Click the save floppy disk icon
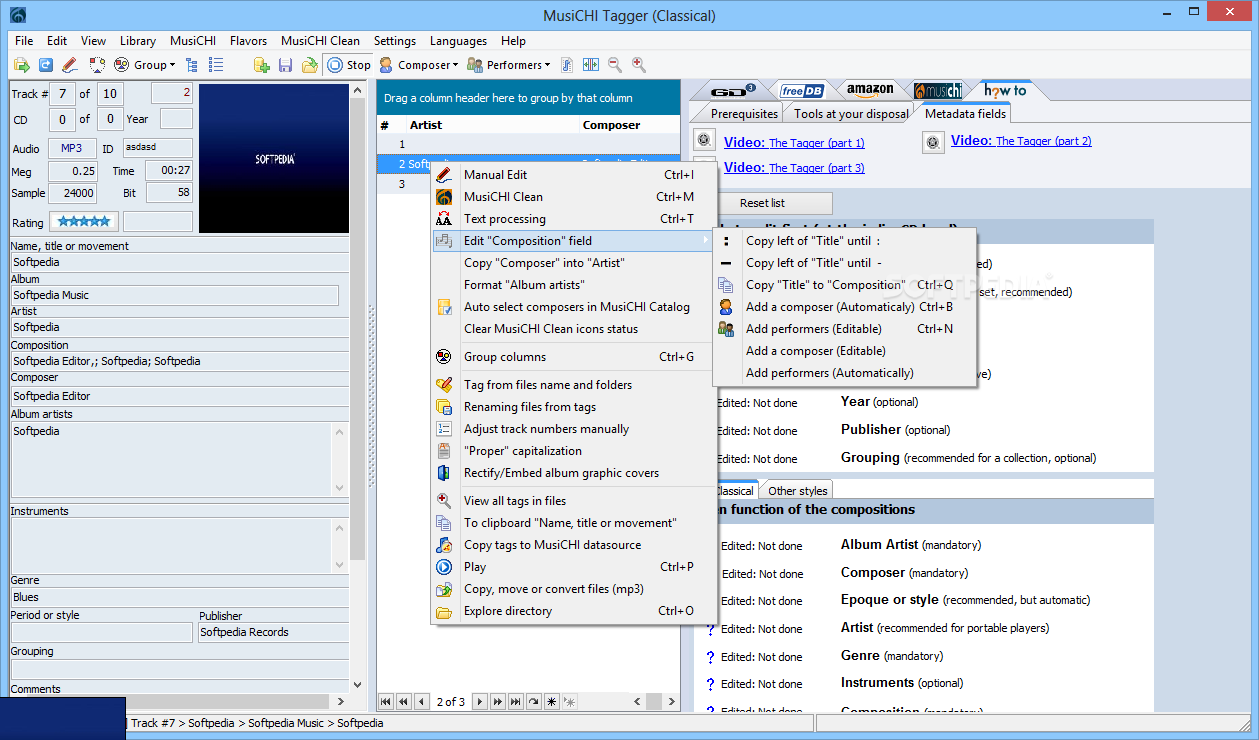Screen dimensions: 1259x740 coord(285,65)
